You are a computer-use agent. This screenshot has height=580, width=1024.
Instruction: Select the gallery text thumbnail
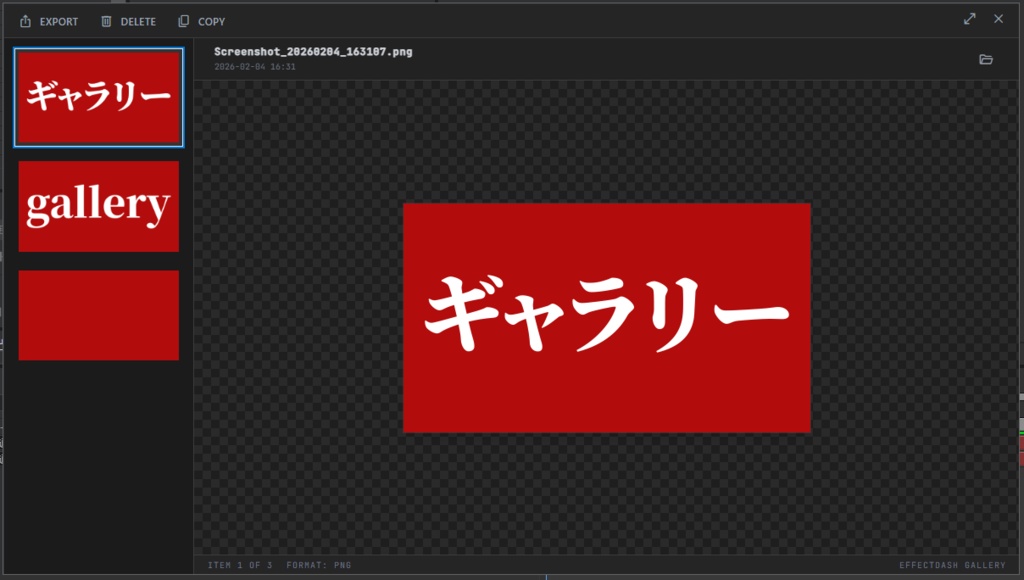pyautogui.click(x=97, y=206)
